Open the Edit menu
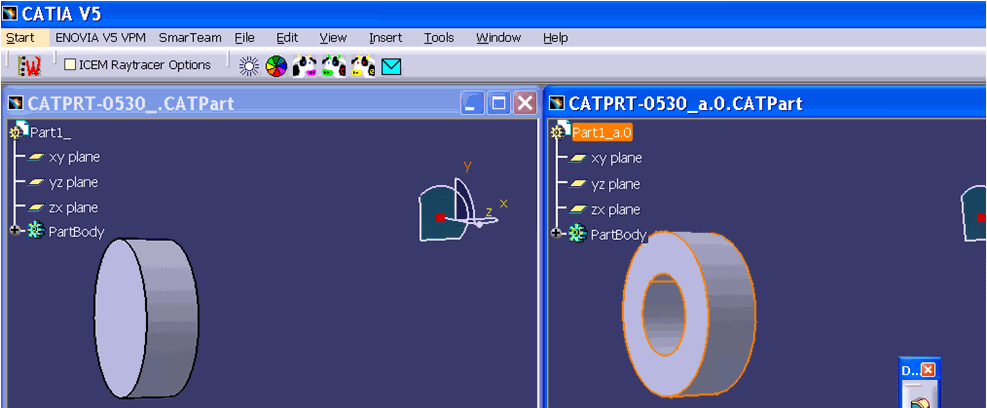 pos(287,38)
